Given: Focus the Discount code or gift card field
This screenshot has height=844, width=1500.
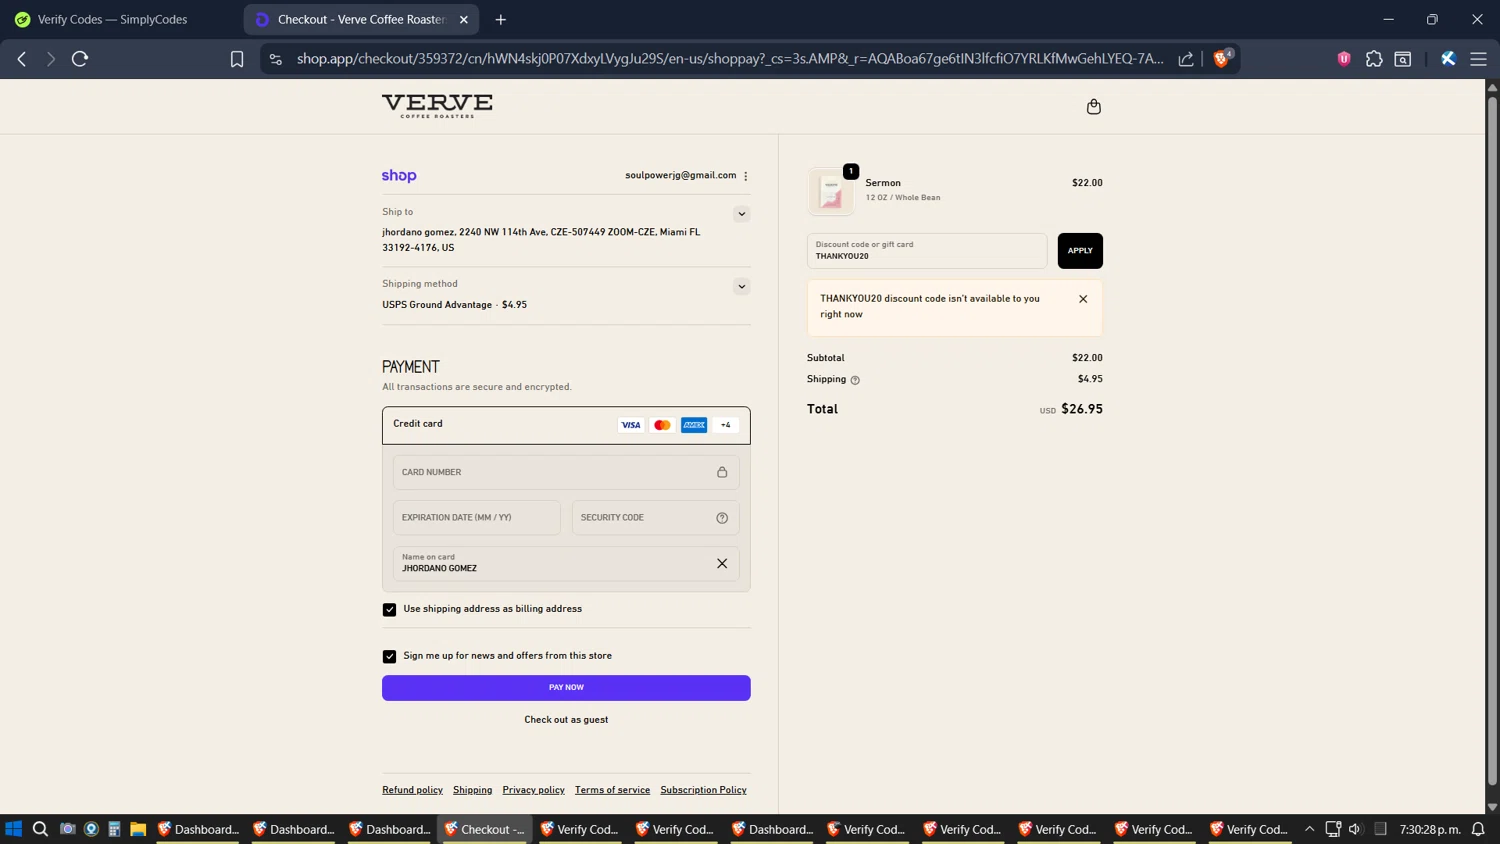Looking at the screenshot, I should [x=927, y=251].
